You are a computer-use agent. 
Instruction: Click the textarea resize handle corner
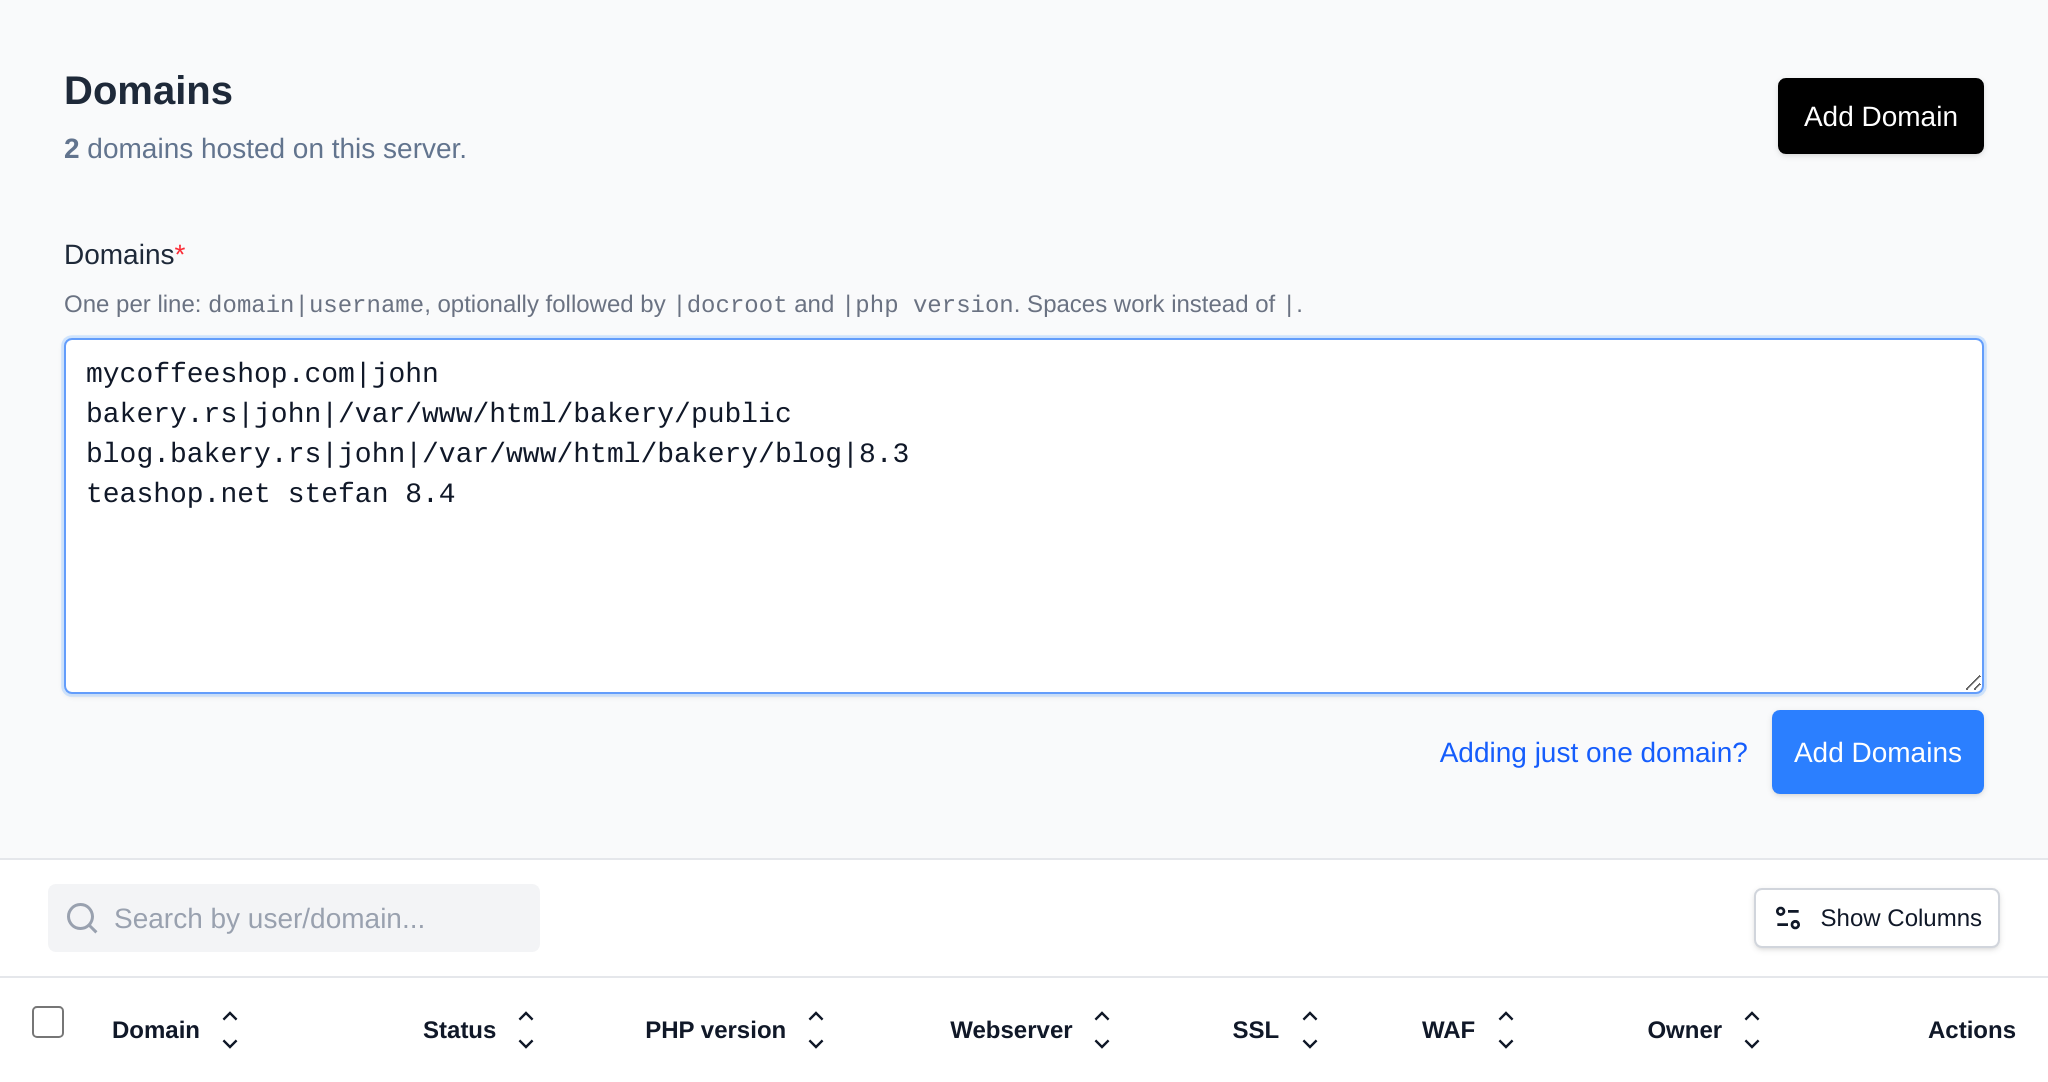pyautogui.click(x=1972, y=682)
